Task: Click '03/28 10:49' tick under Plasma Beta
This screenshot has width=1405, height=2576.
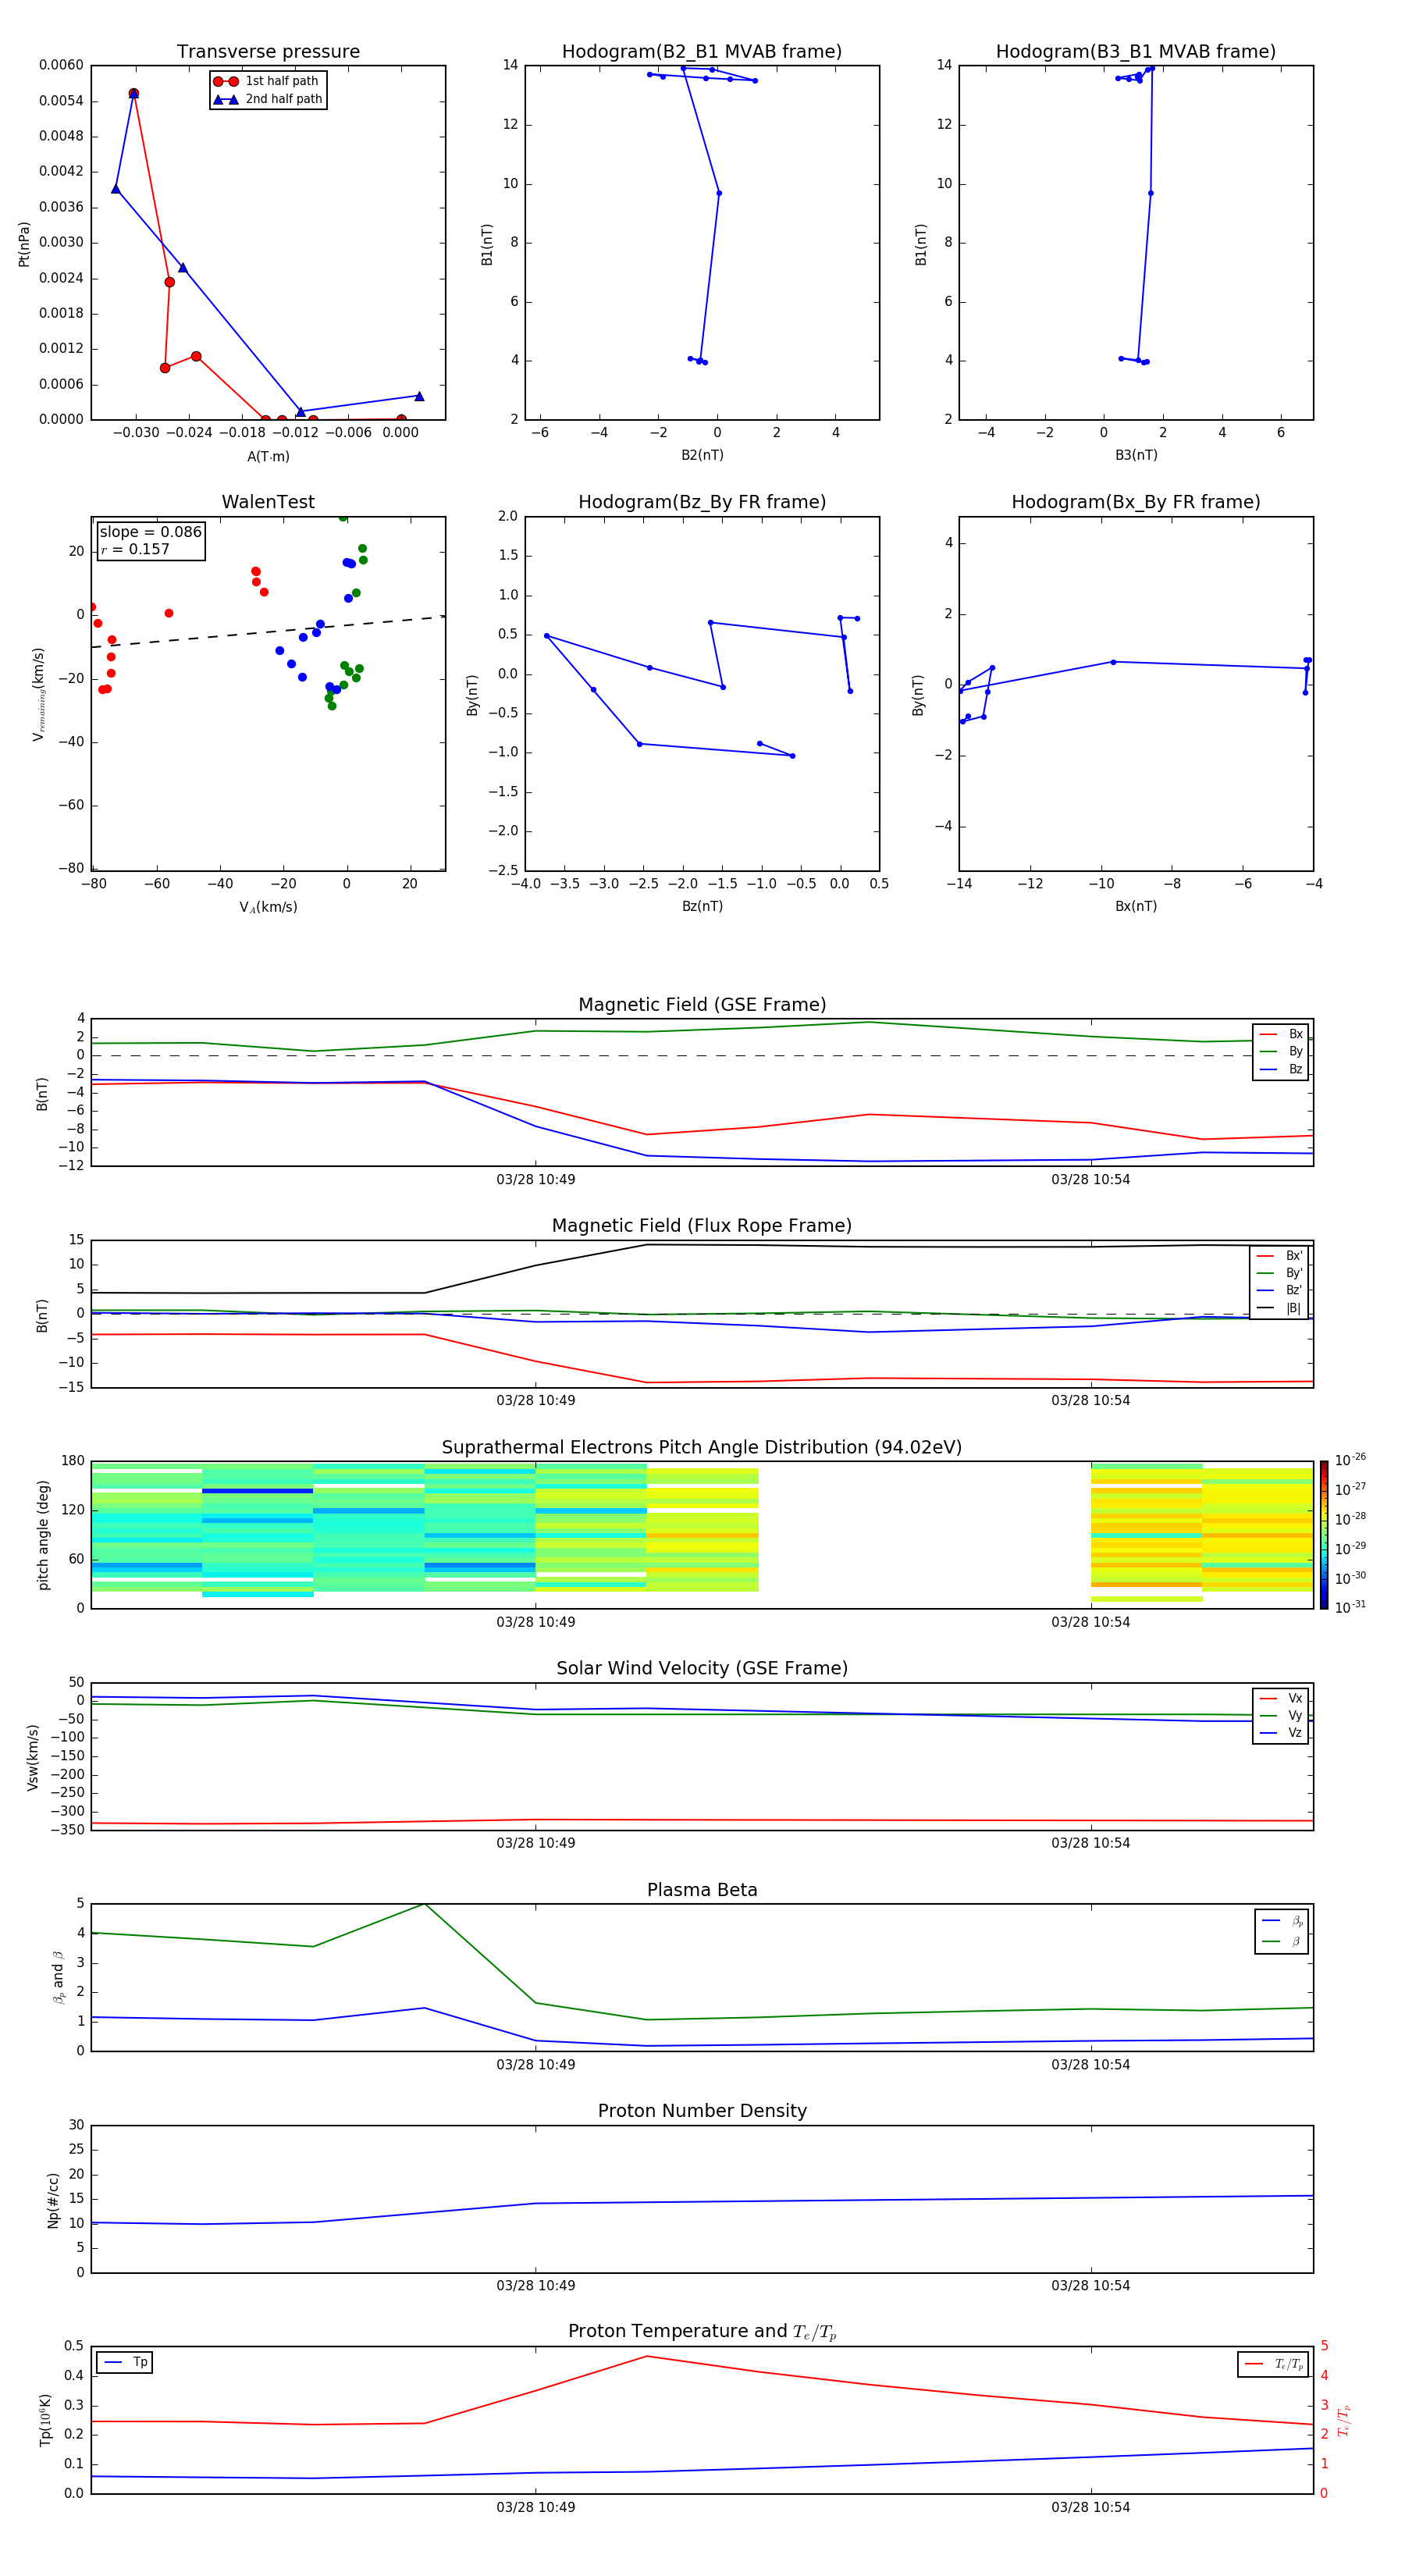Action: [536, 2065]
